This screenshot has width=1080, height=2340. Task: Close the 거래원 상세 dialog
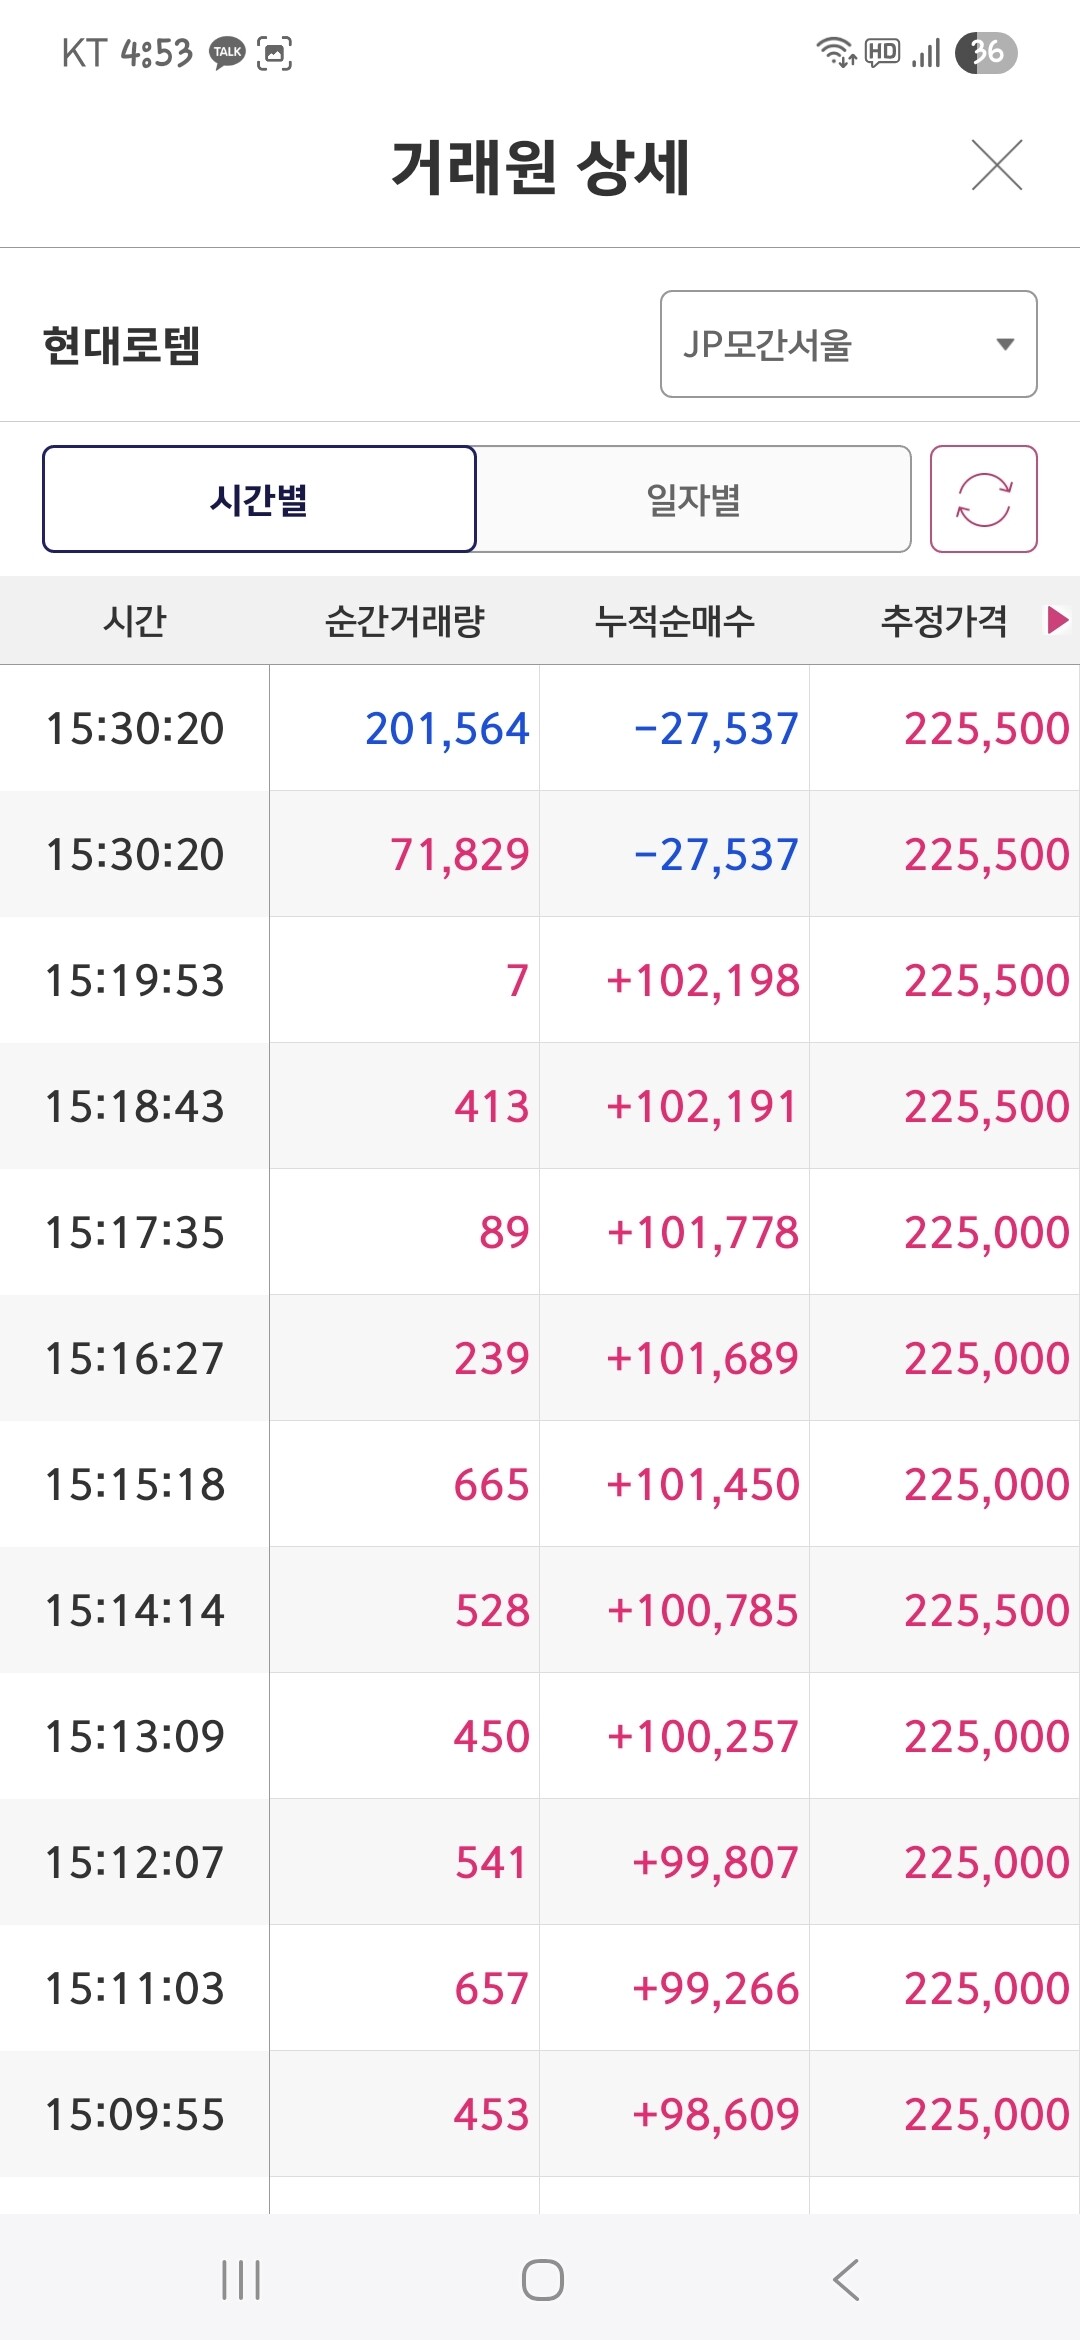point(997,165)
